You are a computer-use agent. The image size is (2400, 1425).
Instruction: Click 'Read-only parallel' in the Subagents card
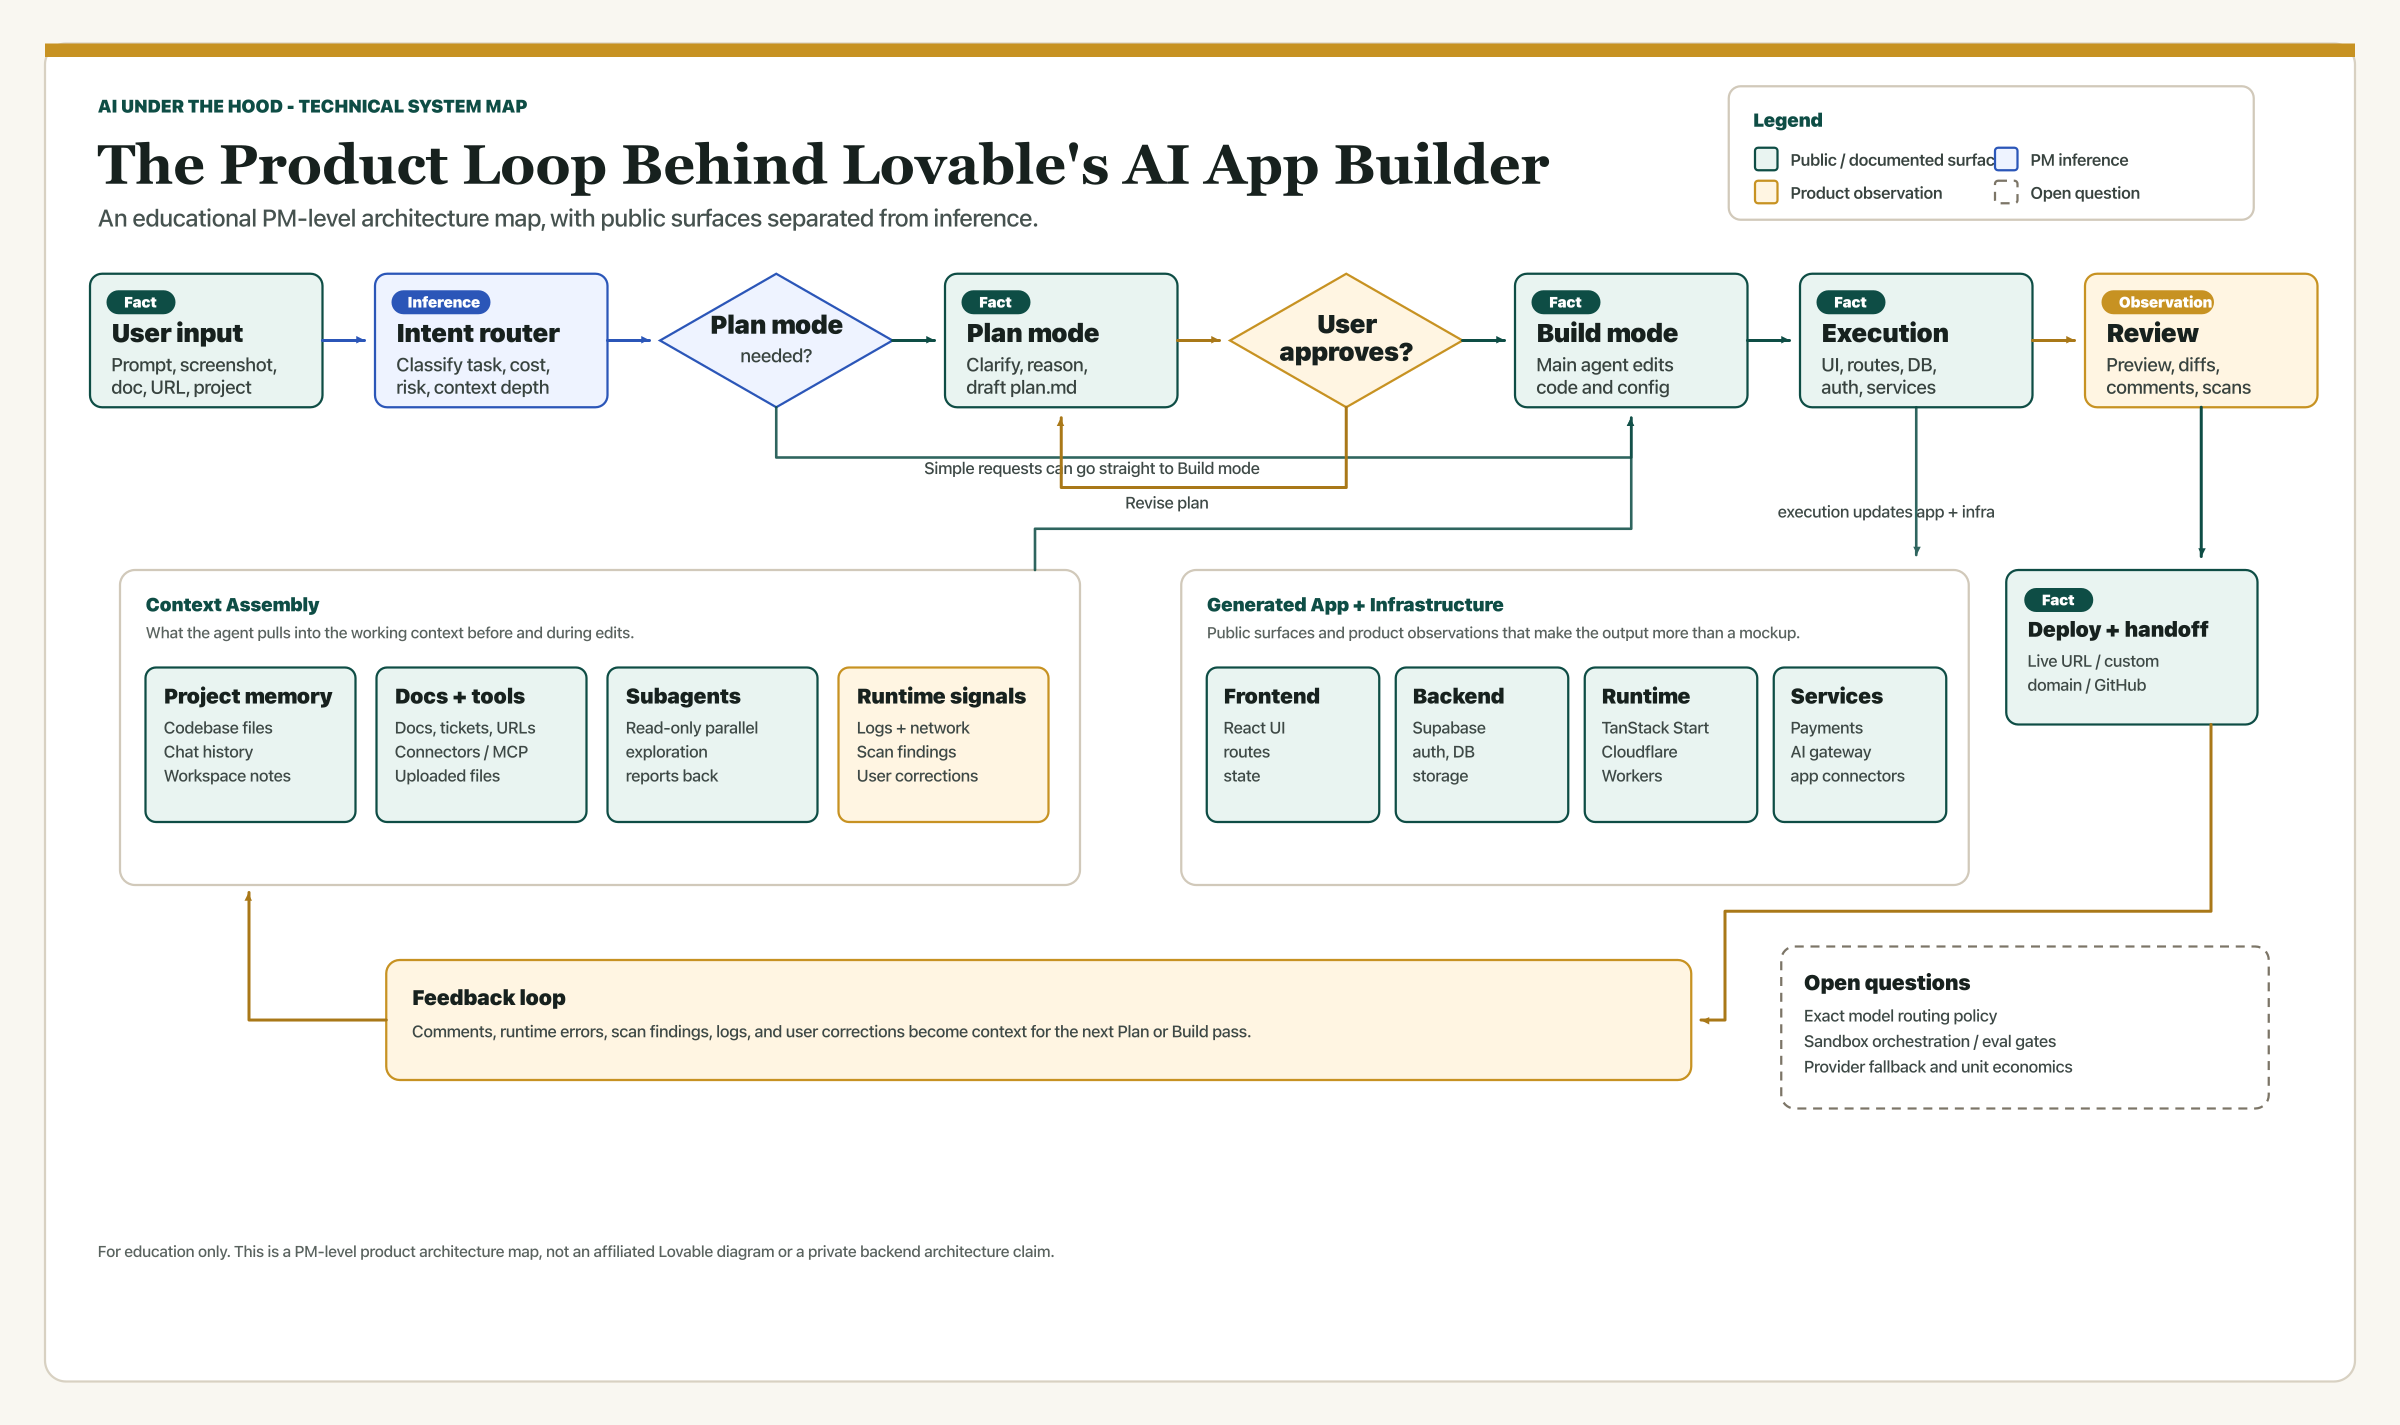692,728
